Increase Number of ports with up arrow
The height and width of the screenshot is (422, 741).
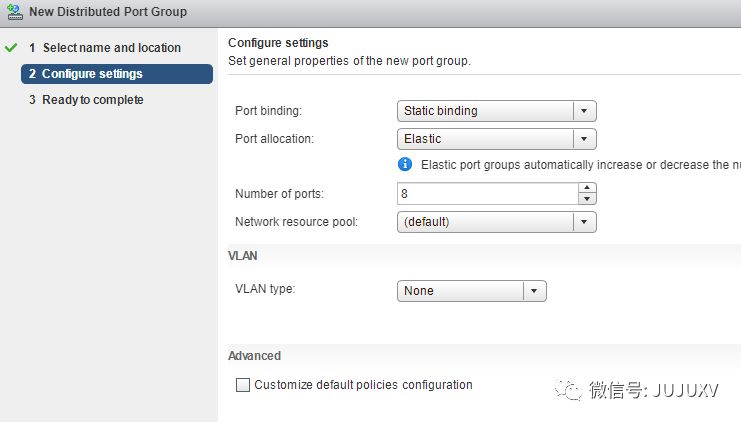587,188
